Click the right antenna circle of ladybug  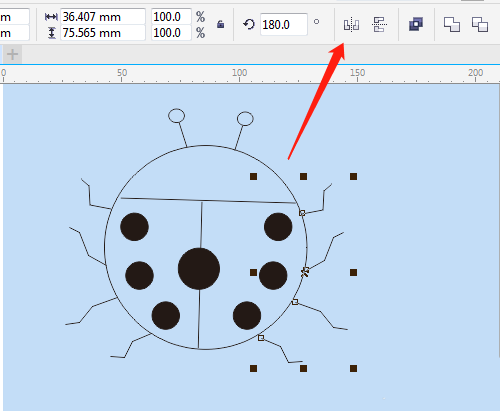click(x=245, y=119)
